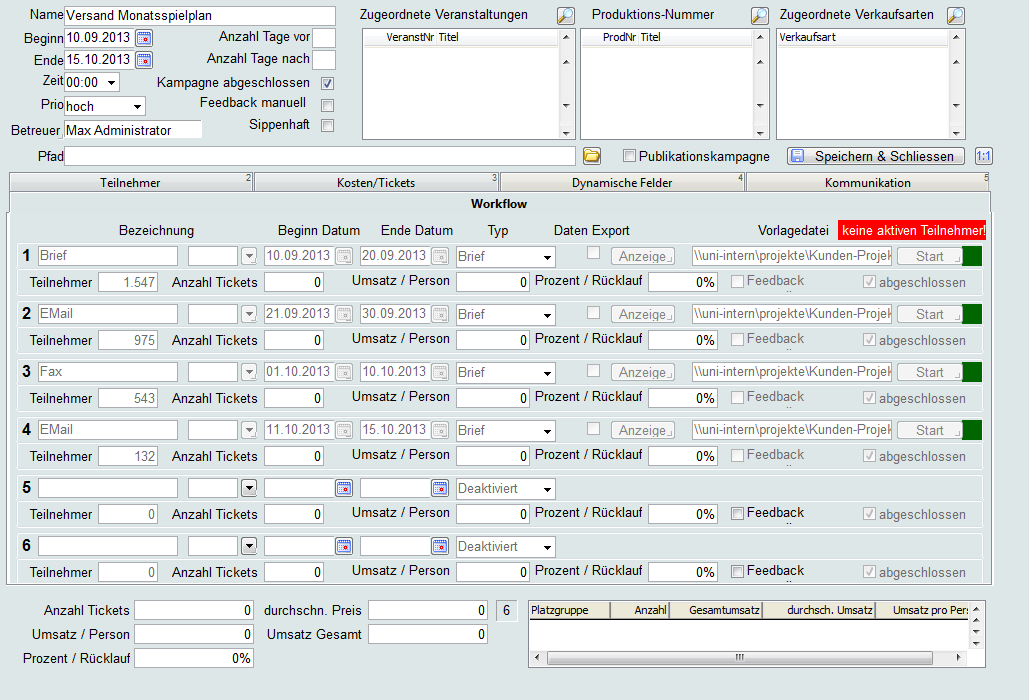Click Gesamtumsatz column header
This screenshot has height=700, width=1029.
[715, 610]
